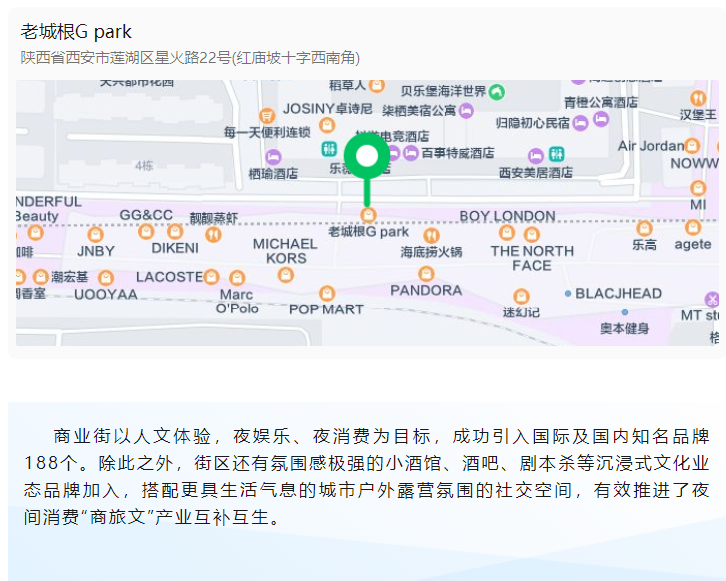Click the blue dot above 奥本健身
This screenshot has width=726, height=581.
coord(625,312)
